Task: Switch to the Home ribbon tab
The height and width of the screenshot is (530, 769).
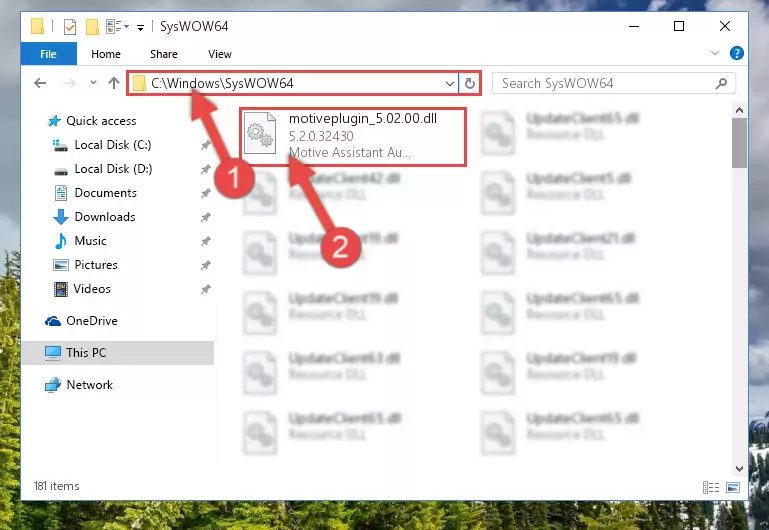Action: [x=106, y=54]
